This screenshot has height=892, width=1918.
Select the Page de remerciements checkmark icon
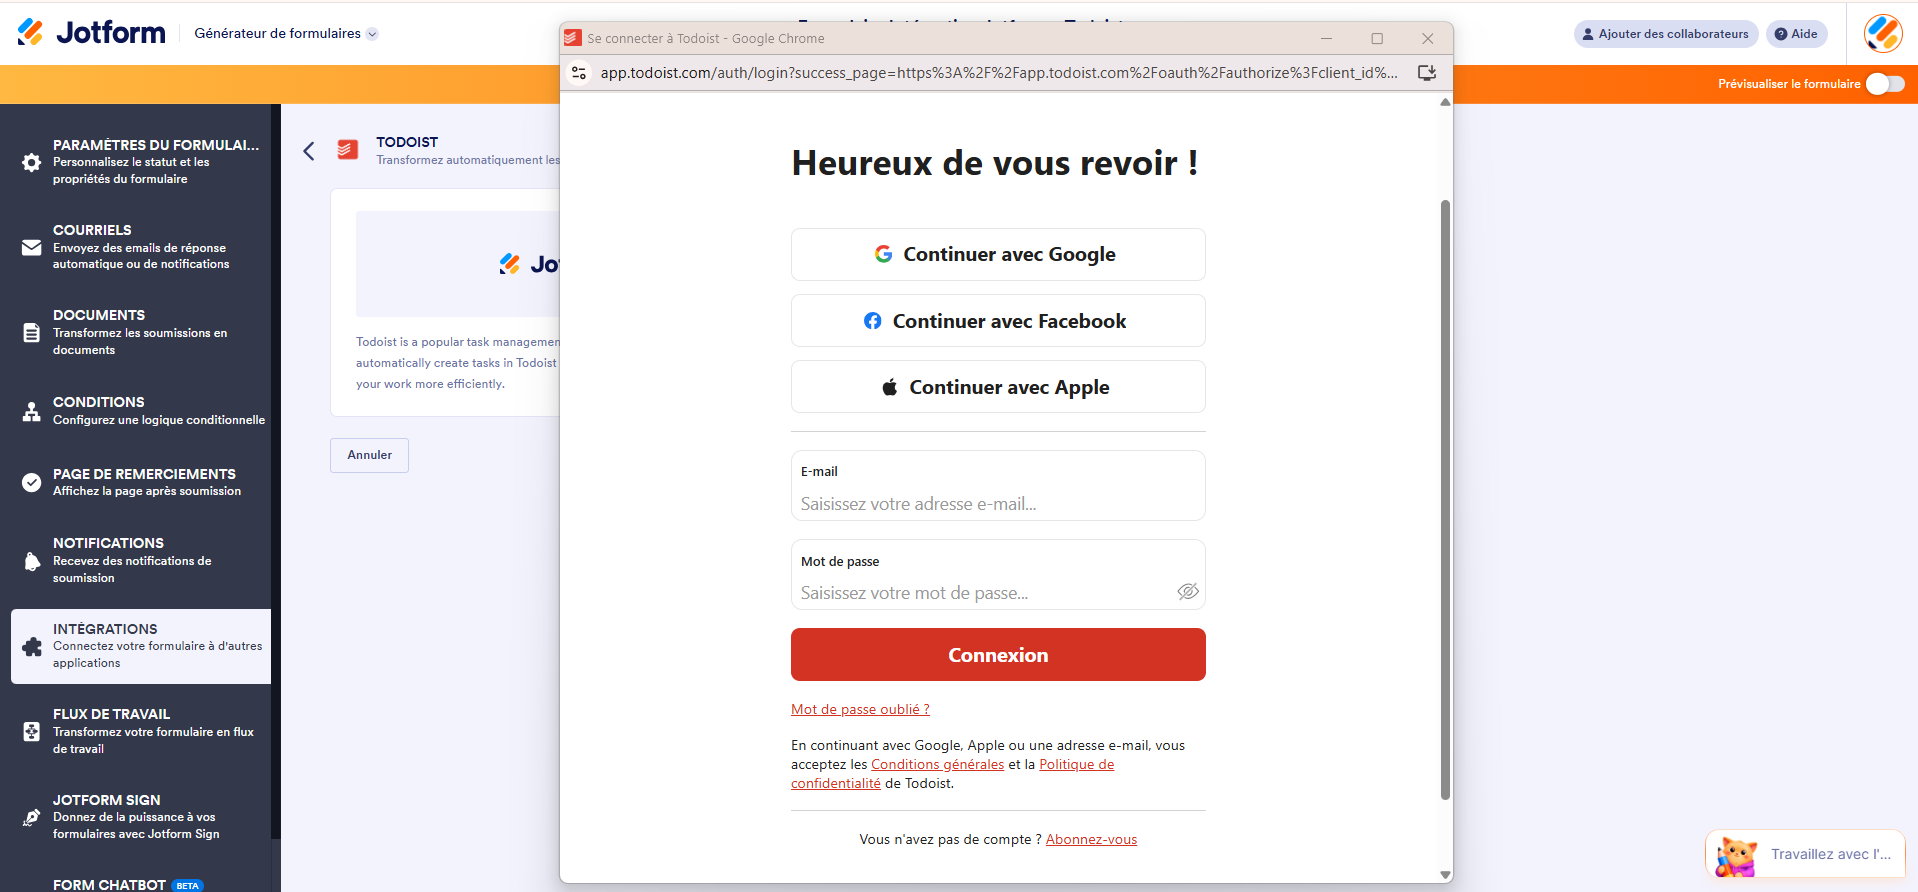tap(32, 482)
